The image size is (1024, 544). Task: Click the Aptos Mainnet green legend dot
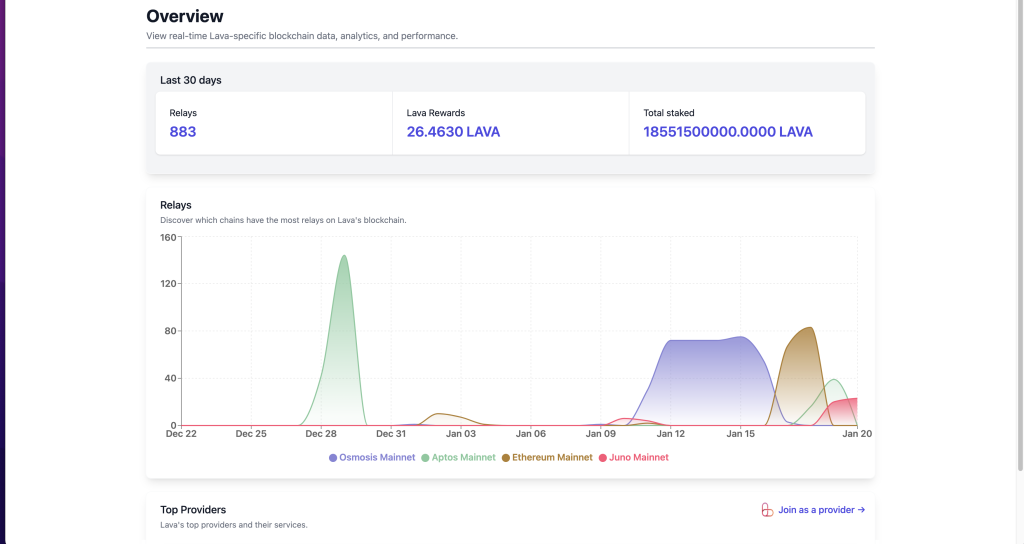(x=425, y=458)
